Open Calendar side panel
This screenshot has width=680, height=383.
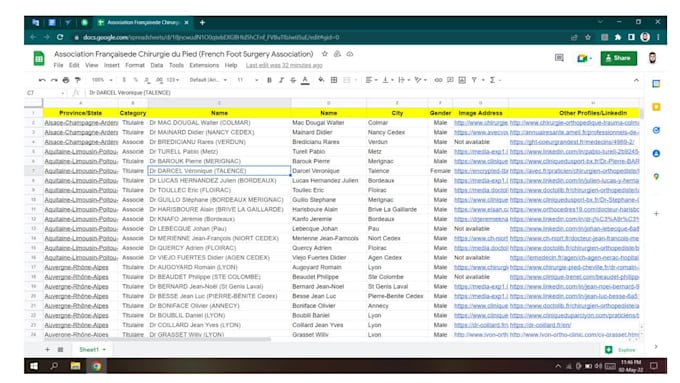(656, 84)
